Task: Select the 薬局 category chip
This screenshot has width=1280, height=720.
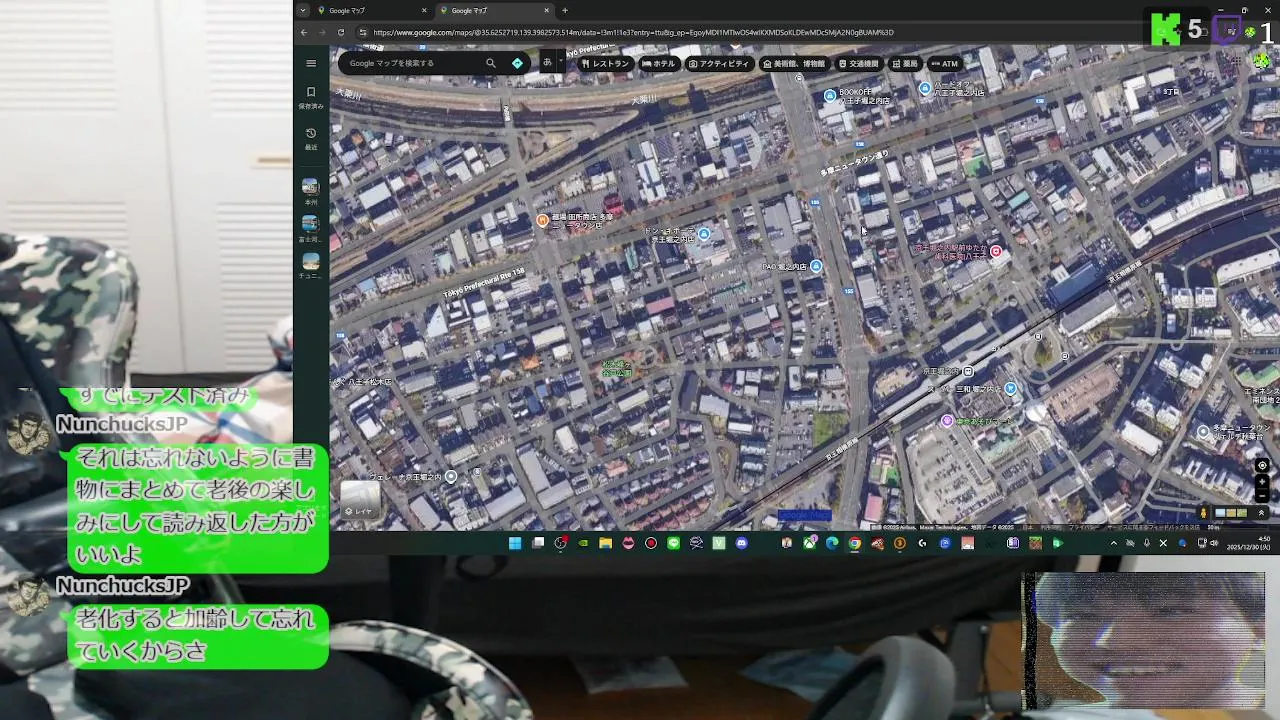Action: pyautogui.click(x=904, y=64)
